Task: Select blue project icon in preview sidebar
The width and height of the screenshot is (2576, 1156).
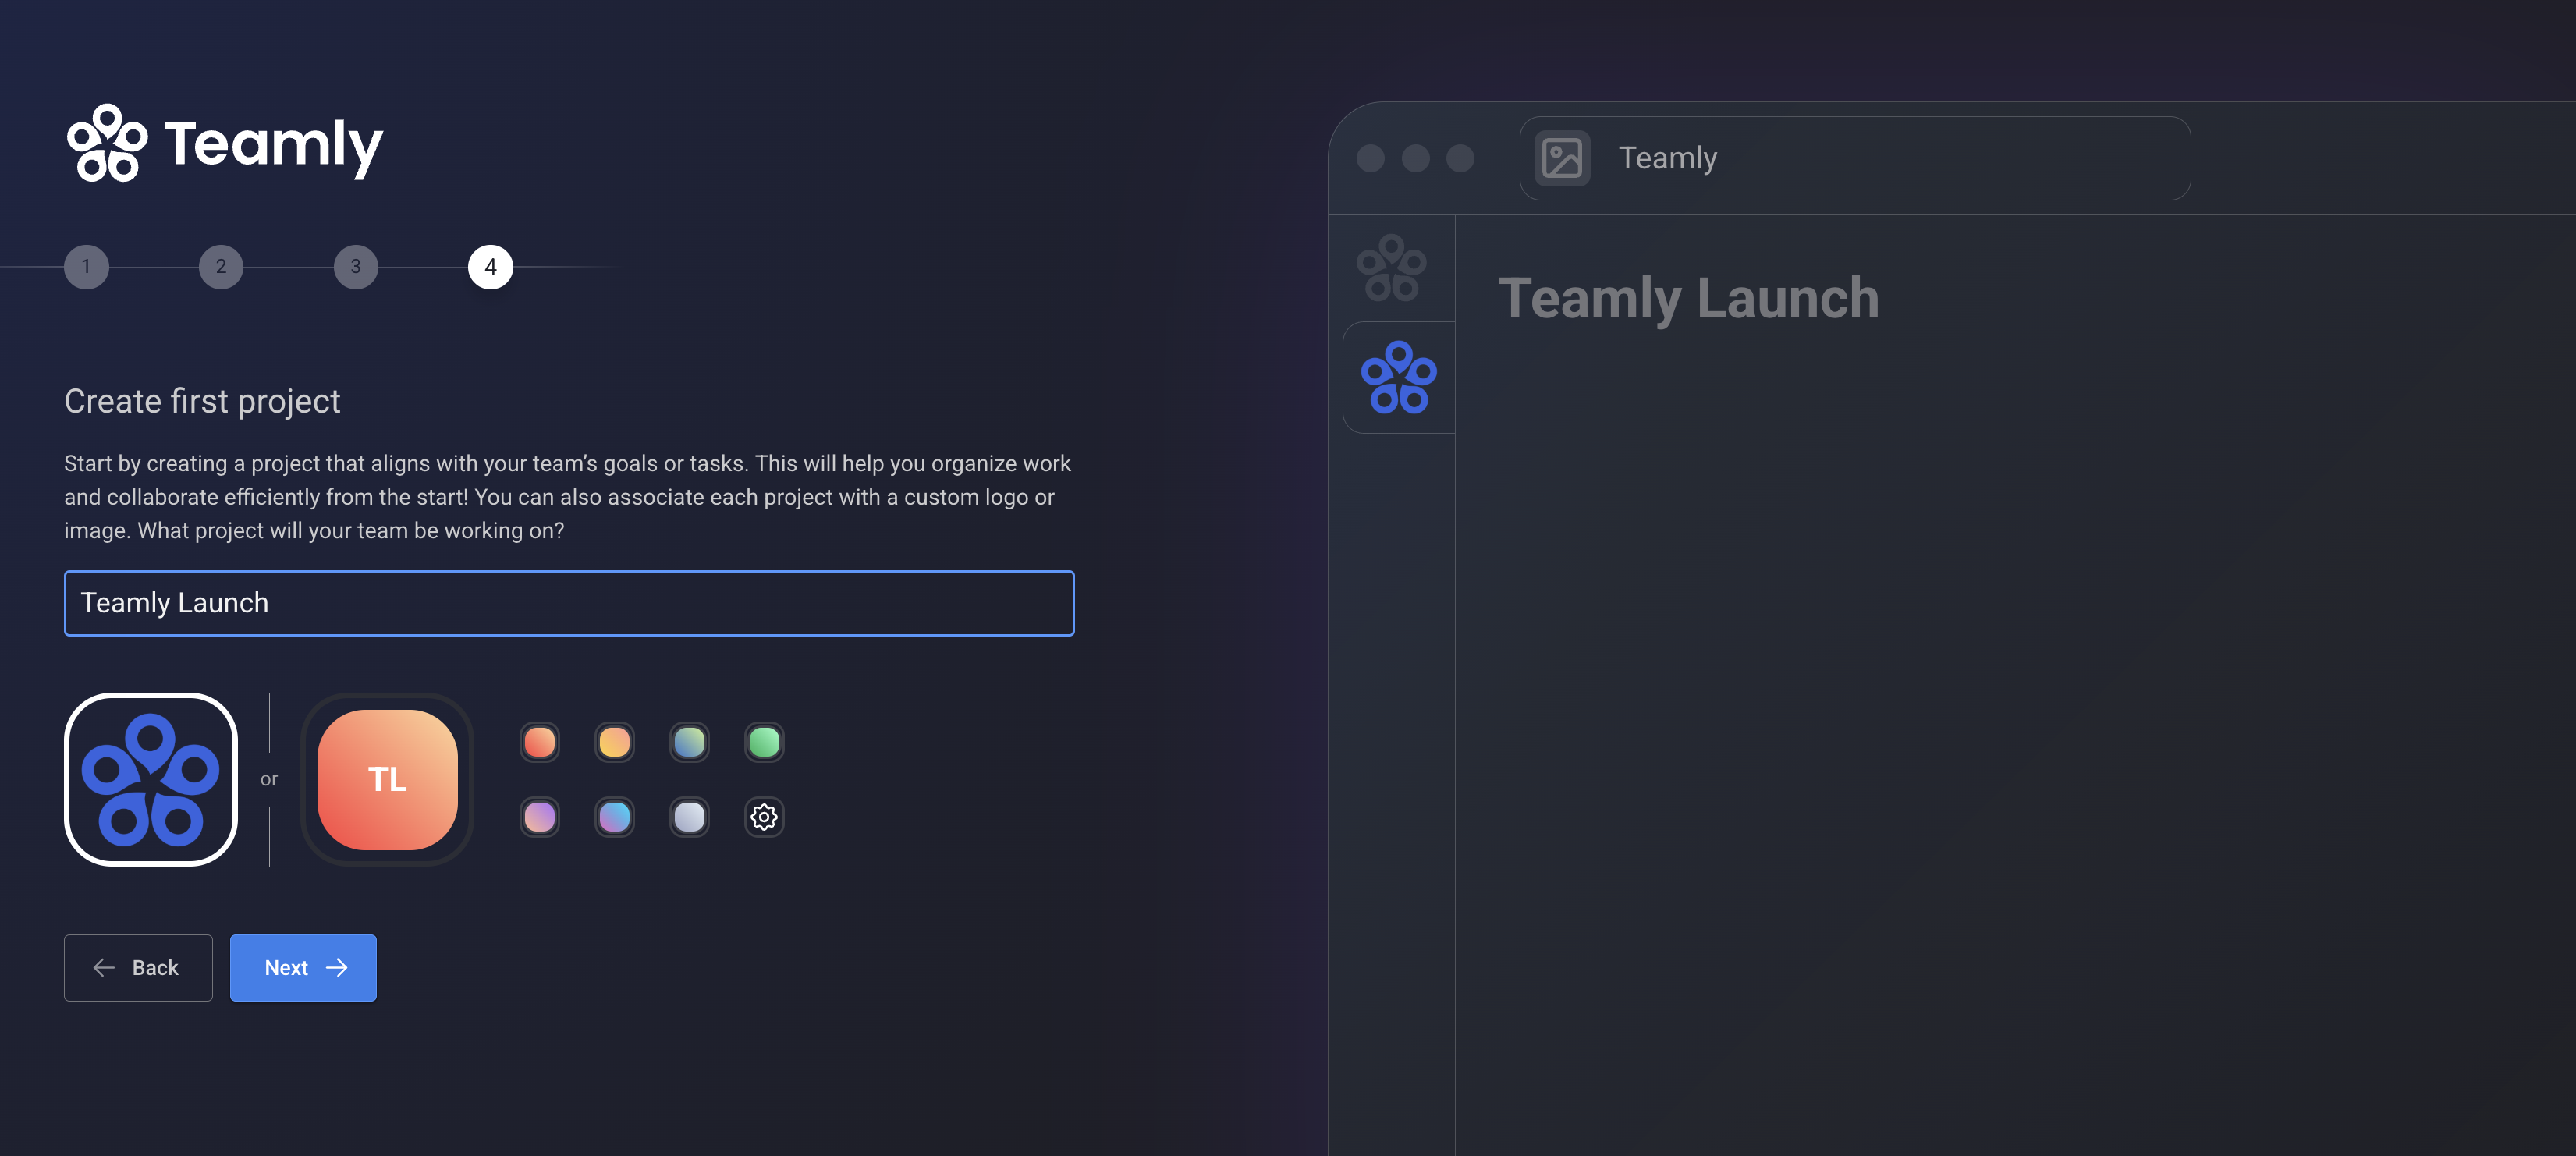Action: pos(1398,377)
